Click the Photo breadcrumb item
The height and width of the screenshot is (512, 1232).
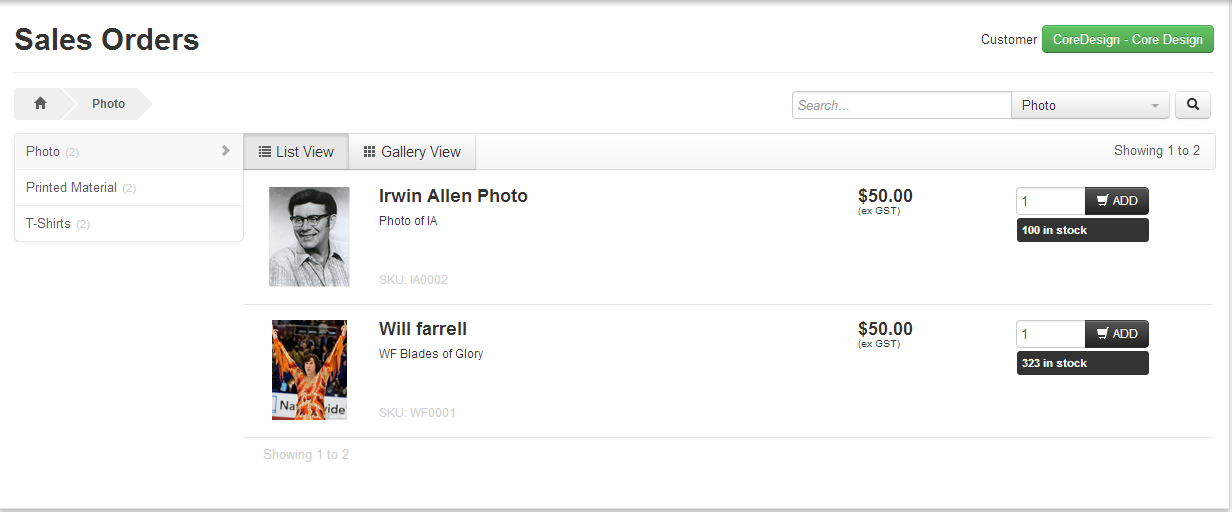point(108,104)
